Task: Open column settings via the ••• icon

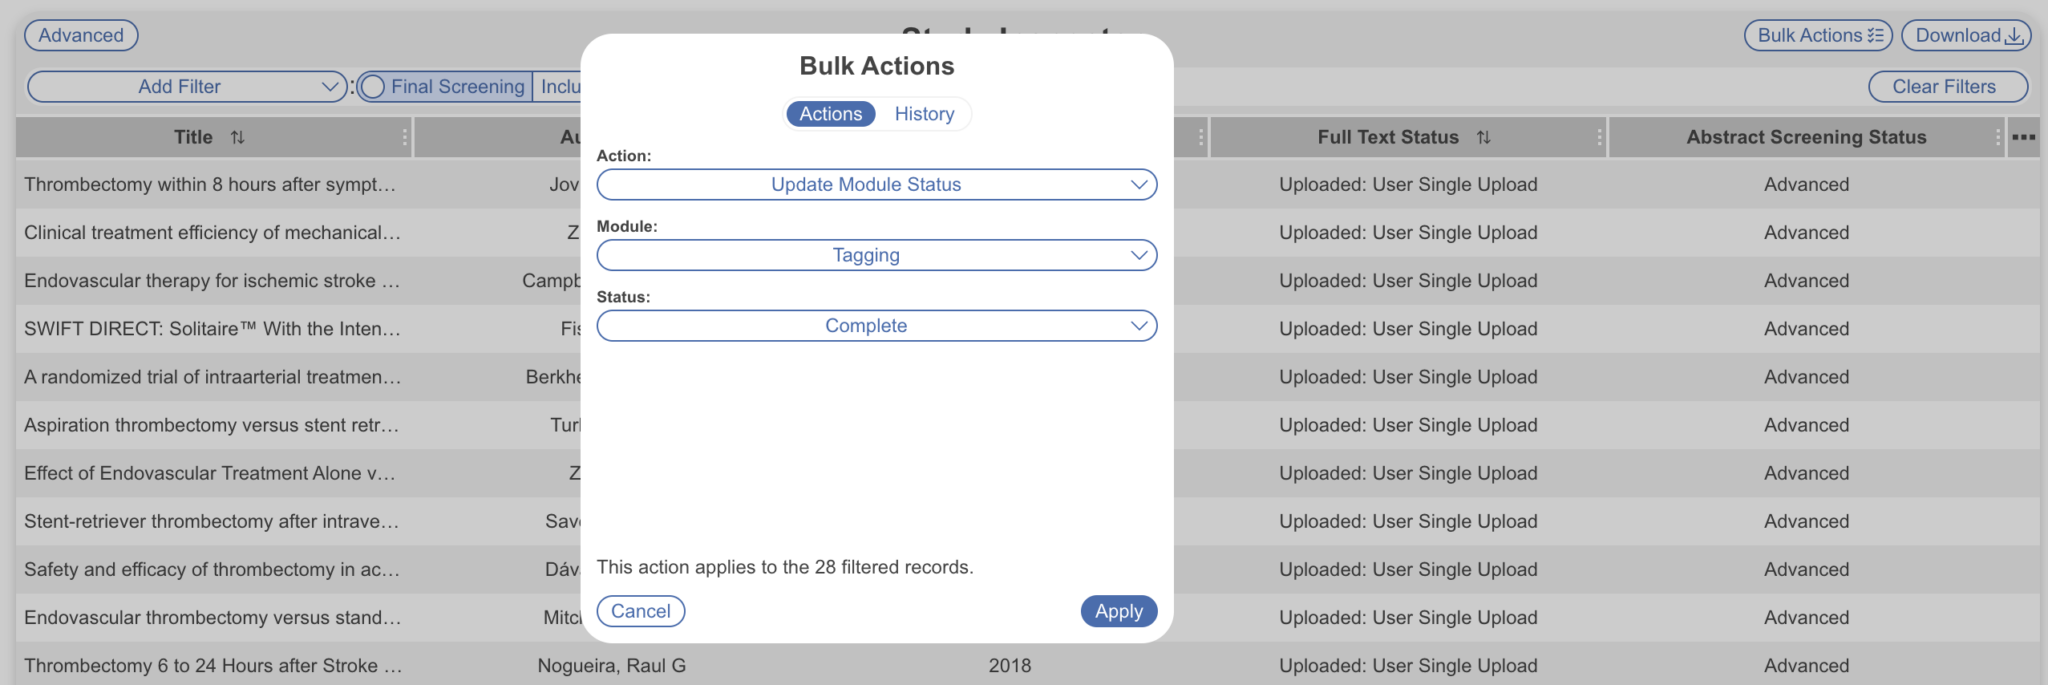Action: point(2023,137)
